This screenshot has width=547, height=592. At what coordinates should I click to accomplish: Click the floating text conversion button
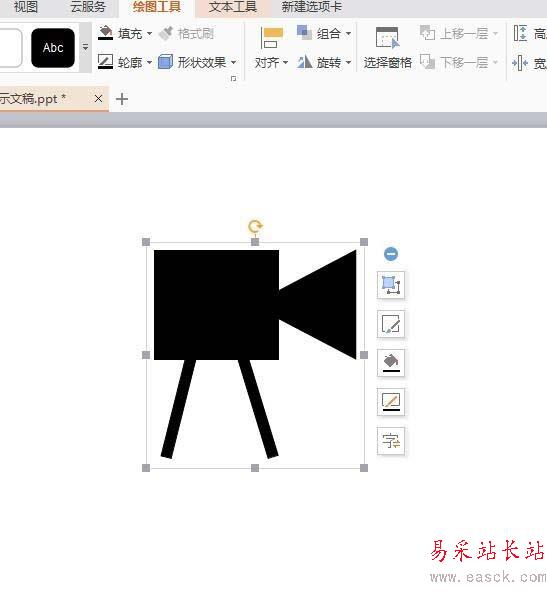391,441
